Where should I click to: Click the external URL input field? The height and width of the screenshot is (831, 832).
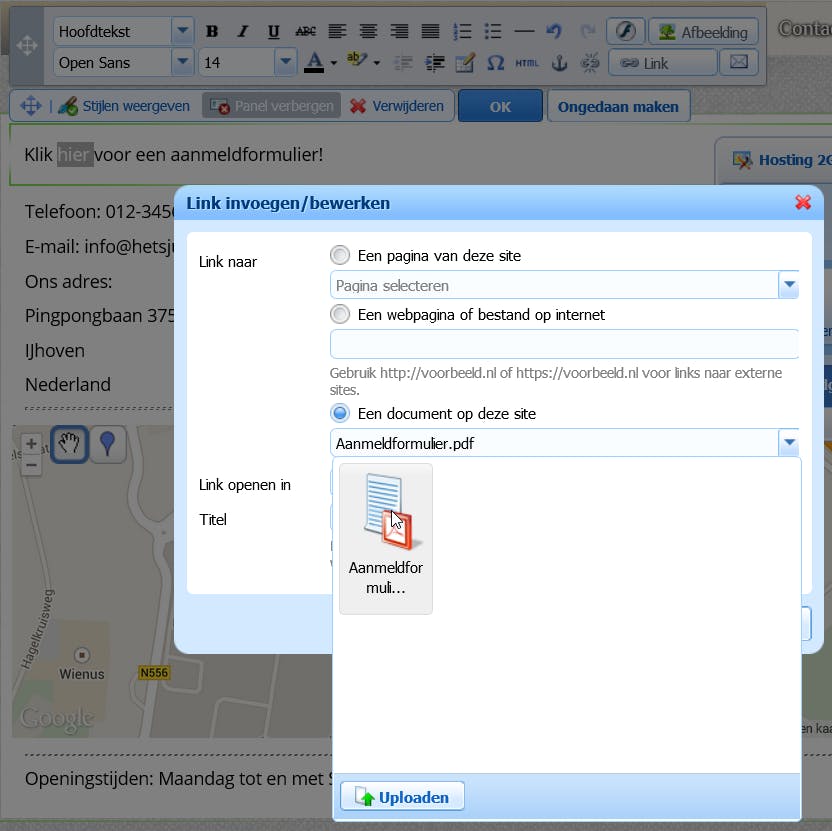pos(564,344)
